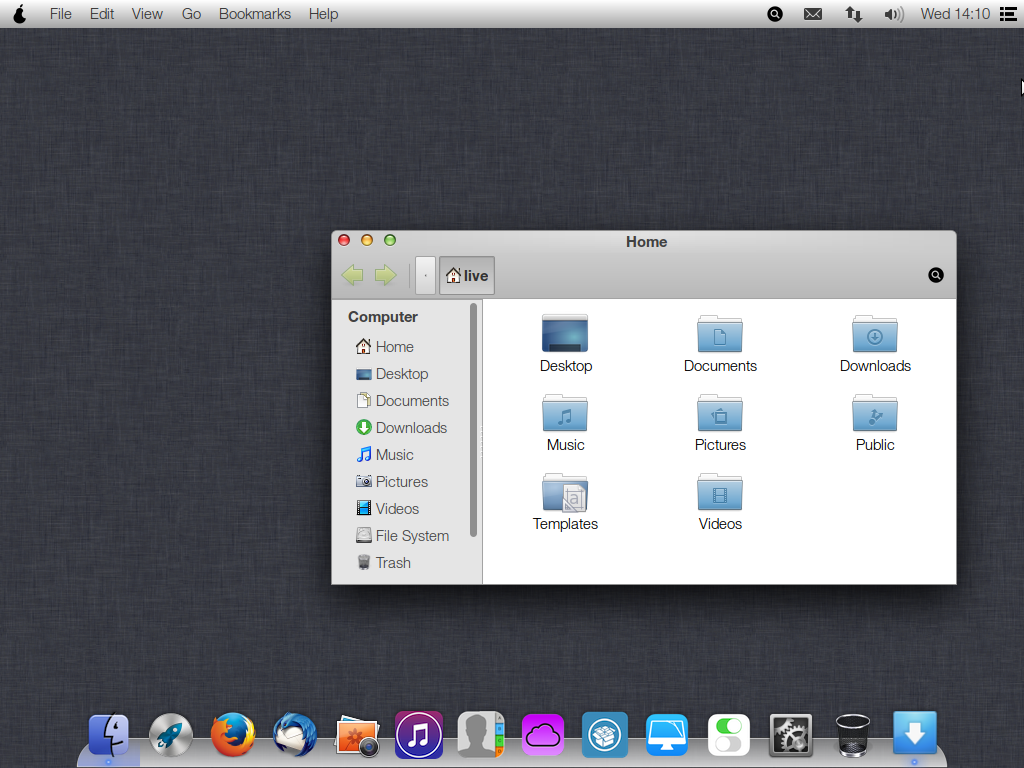Expand the path bar toggle left of live
The height and width of the screenshot is (768, 1024).
pos(425,275)
